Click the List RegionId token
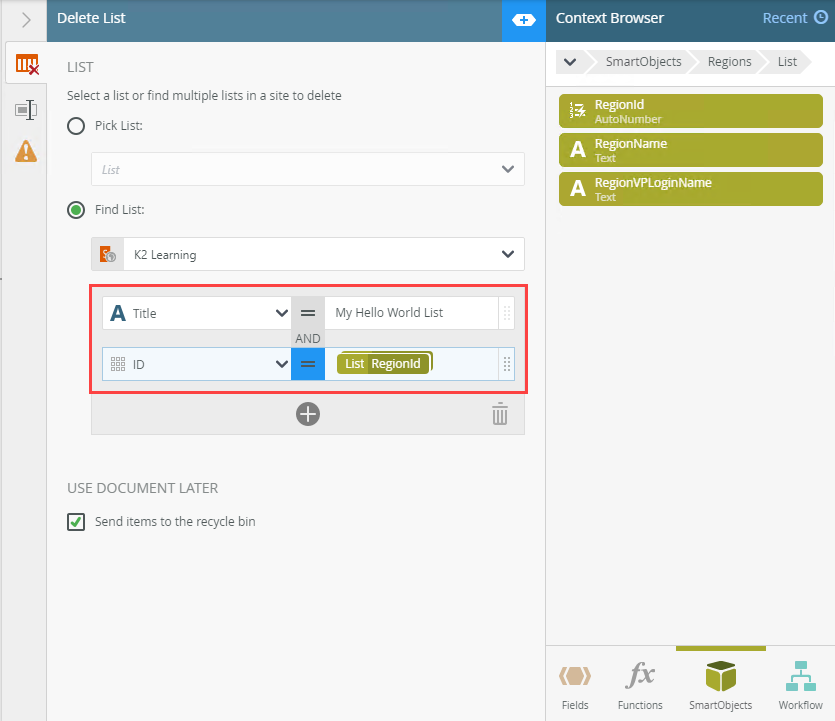The height and width of the screenshot is (721, 835). [383, 364]
